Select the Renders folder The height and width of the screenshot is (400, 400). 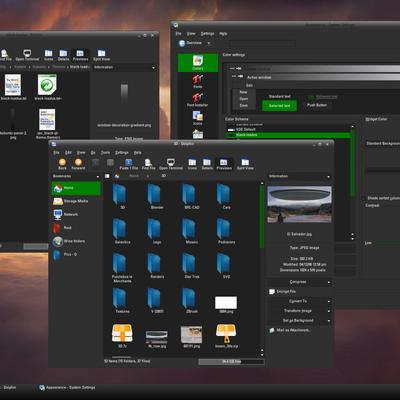(x=155, y=265)
